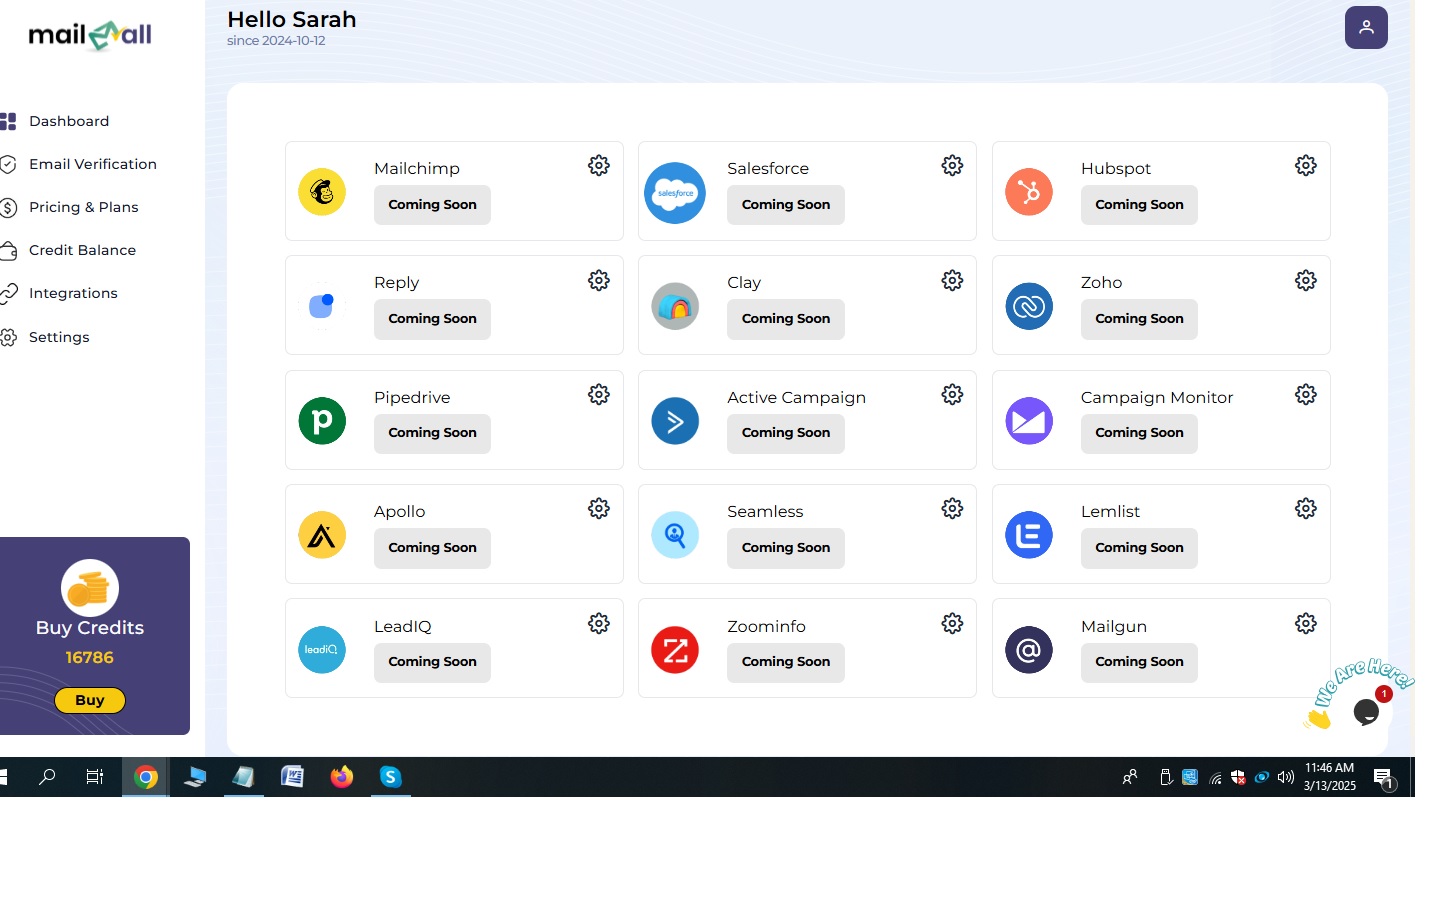Click Coming Soon under Zoominfo
The image size is (1440, 900).
(786, 662)
